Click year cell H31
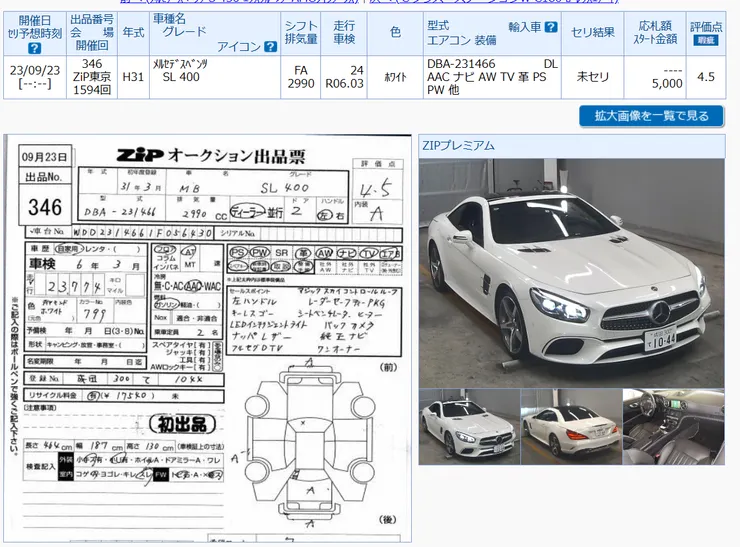The height and width of the screenshot is (547, 740). point(134,77)
